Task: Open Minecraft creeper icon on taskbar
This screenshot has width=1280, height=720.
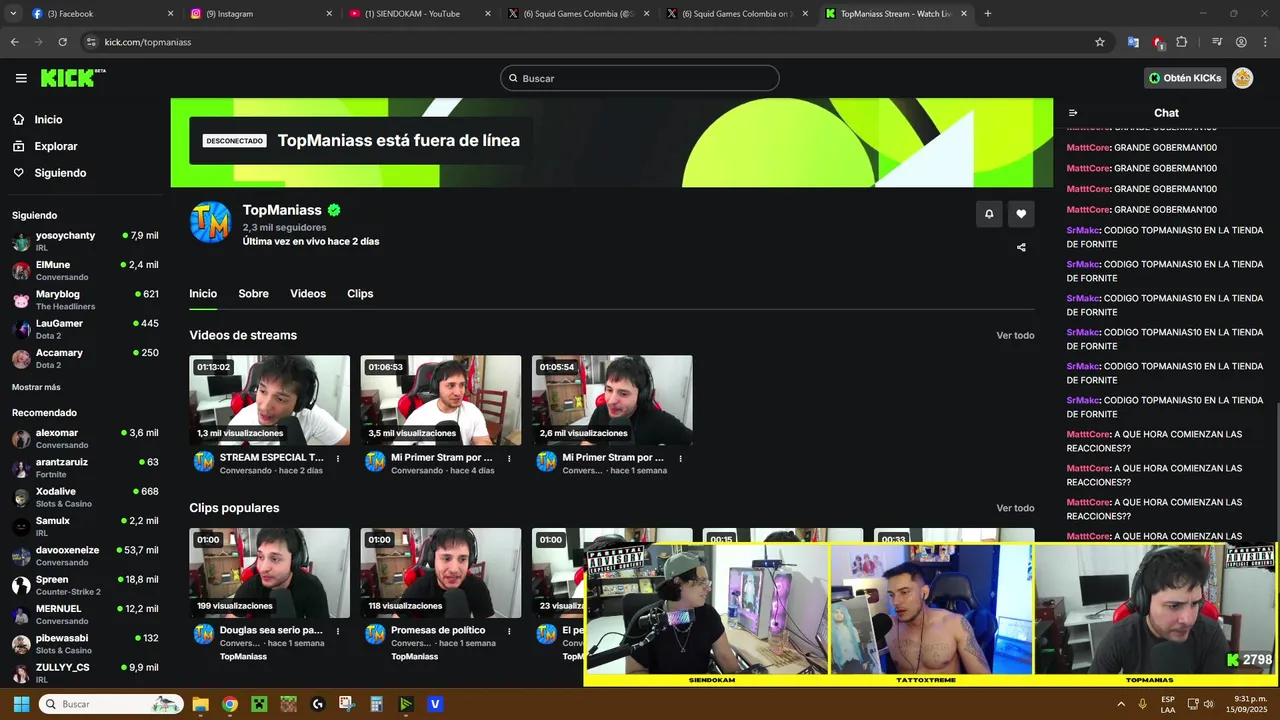Action: [259, 704]
